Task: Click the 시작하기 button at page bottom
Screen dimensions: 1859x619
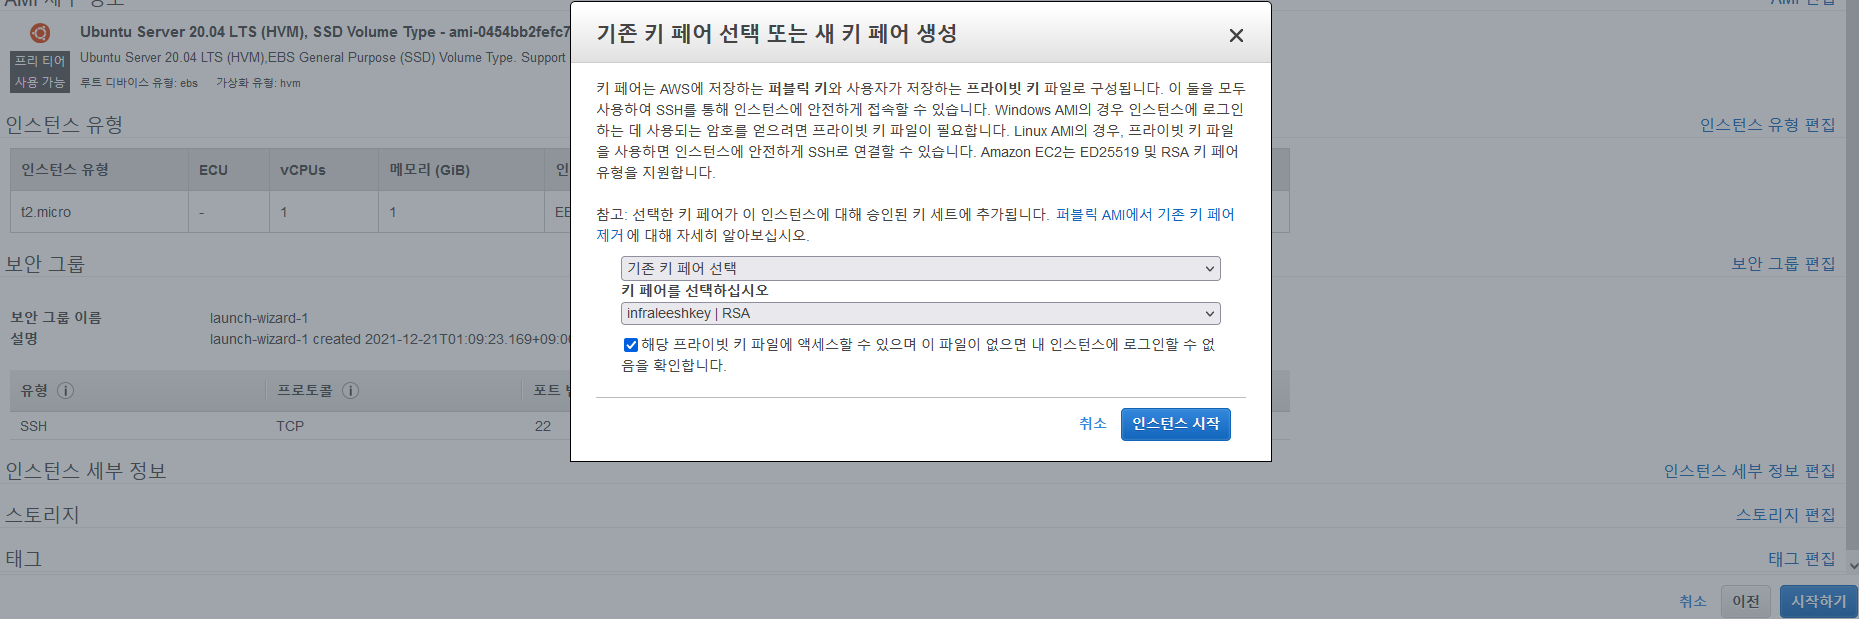Action: coord(1818,601)
